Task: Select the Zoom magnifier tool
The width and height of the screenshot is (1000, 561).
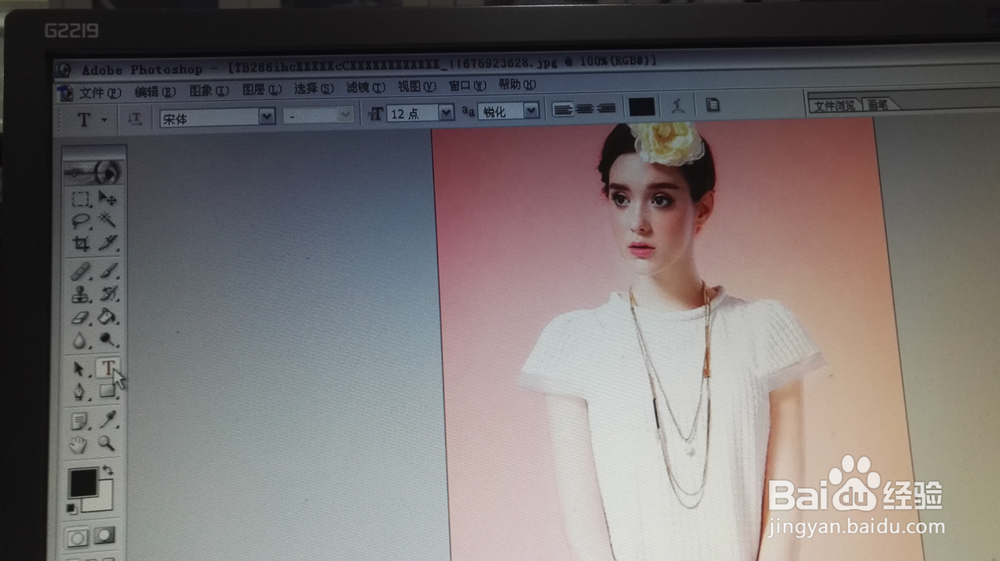Action: click(x=106, y=443)
